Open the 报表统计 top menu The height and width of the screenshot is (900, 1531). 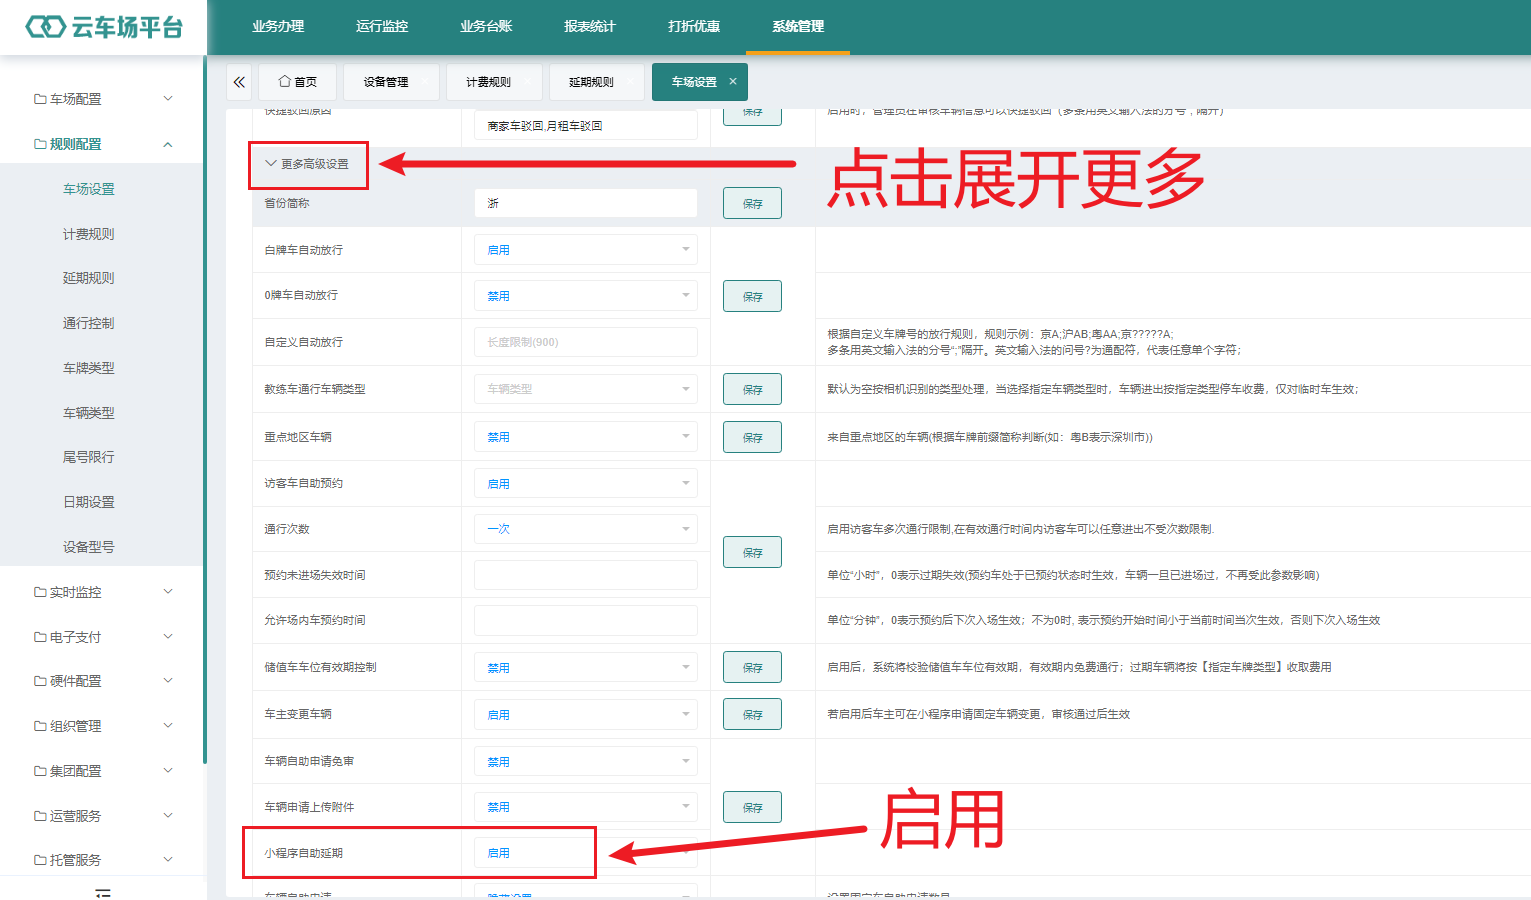pos(590,27)
